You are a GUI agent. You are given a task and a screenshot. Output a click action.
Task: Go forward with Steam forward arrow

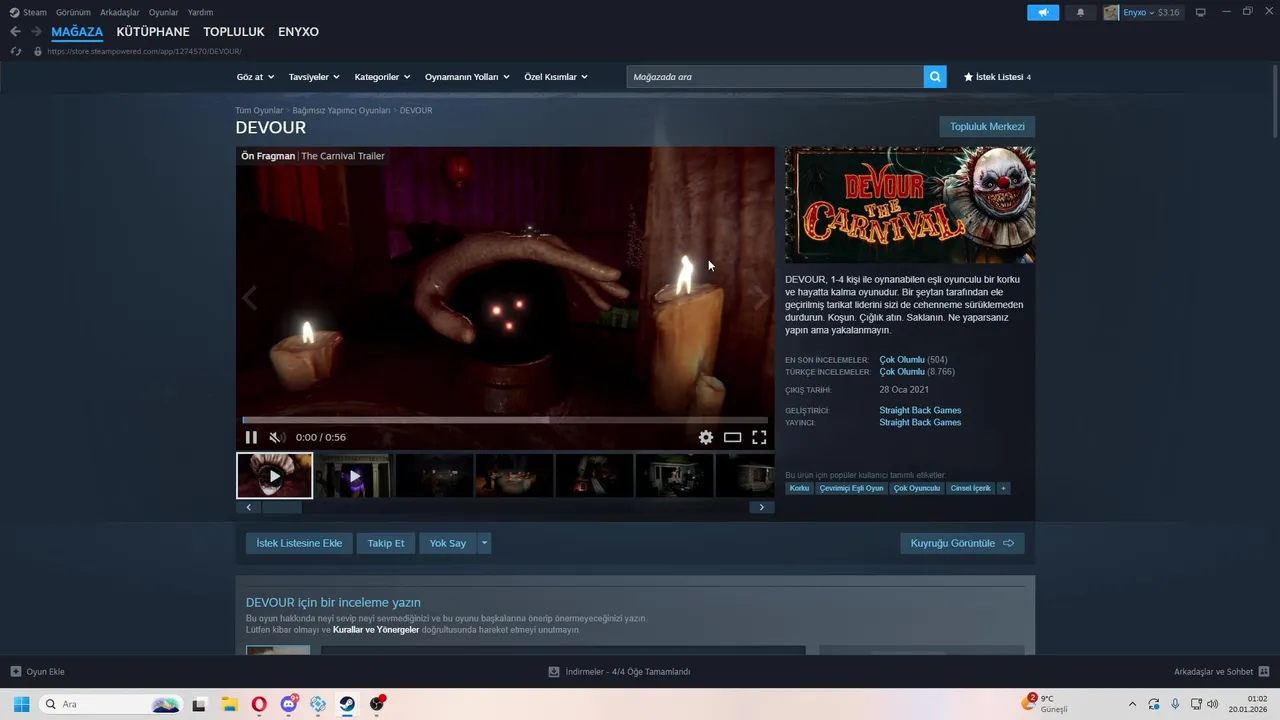tap(36, 32)
